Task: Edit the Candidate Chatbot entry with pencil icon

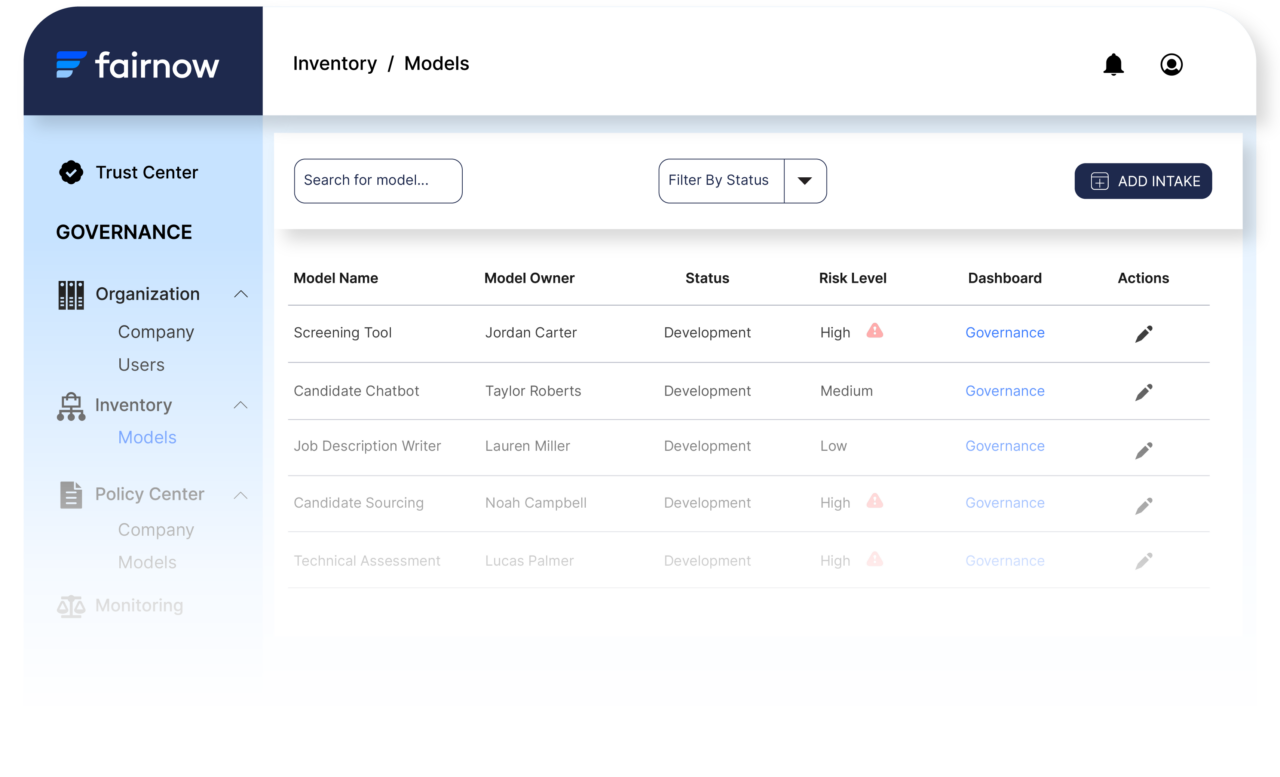Action: pyautogui.click(x=1143, y=391)
